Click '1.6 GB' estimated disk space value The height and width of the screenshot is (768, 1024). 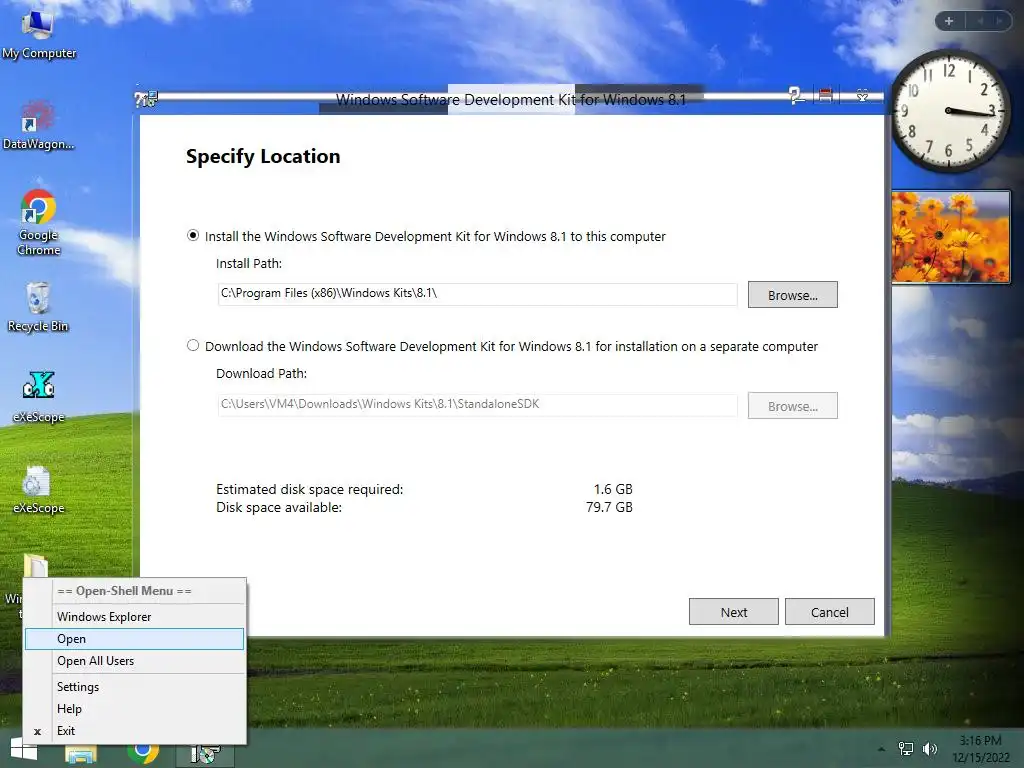pyautogui.click(x=613, y=488)
